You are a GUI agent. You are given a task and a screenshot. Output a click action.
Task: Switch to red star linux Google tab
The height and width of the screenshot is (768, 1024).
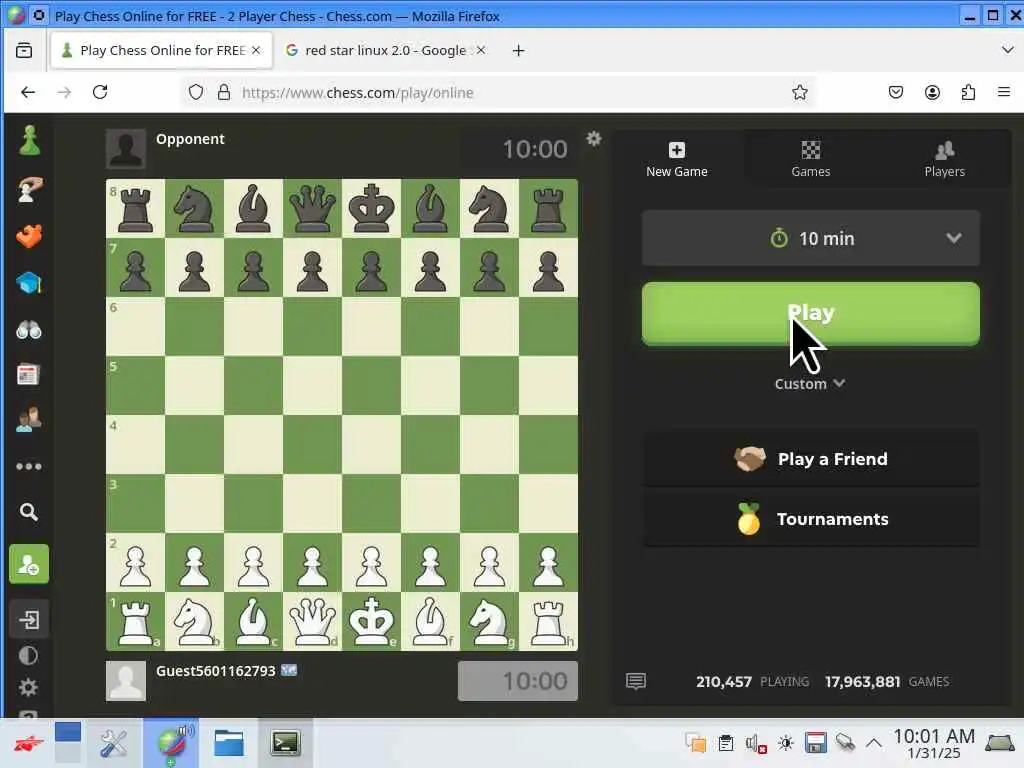[385, 50]
